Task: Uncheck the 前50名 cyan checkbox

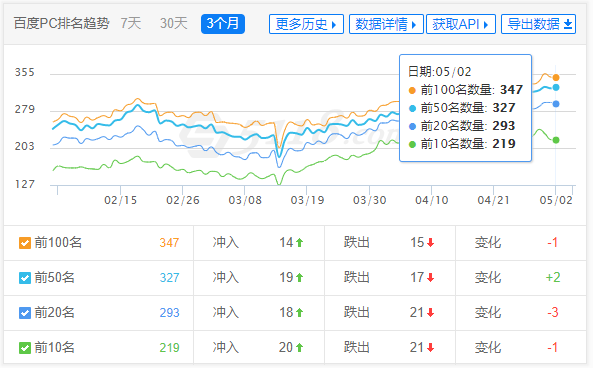Action: 25,278
